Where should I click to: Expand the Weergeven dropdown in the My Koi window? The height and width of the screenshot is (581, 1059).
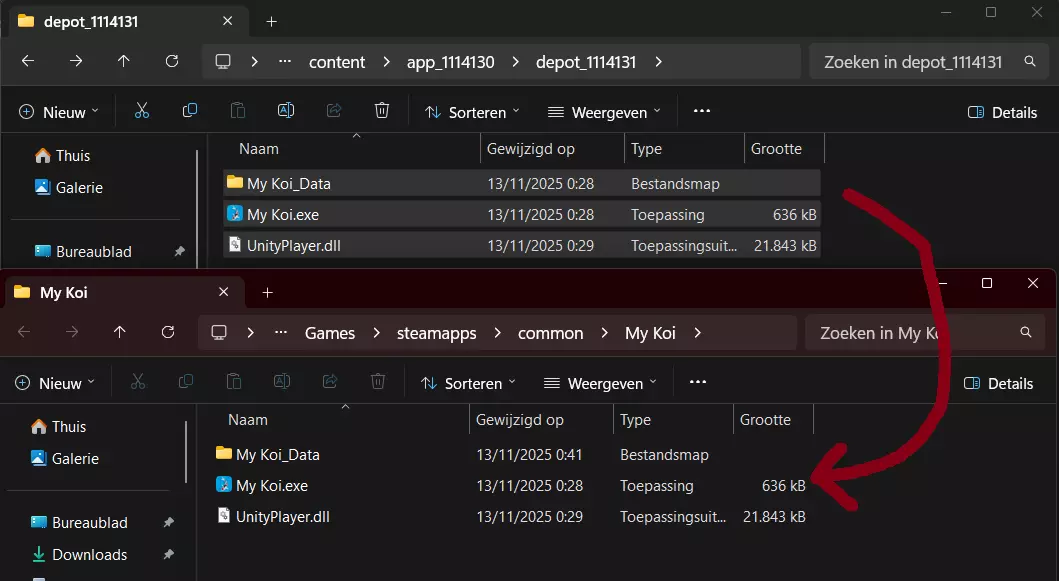[600, 383]
